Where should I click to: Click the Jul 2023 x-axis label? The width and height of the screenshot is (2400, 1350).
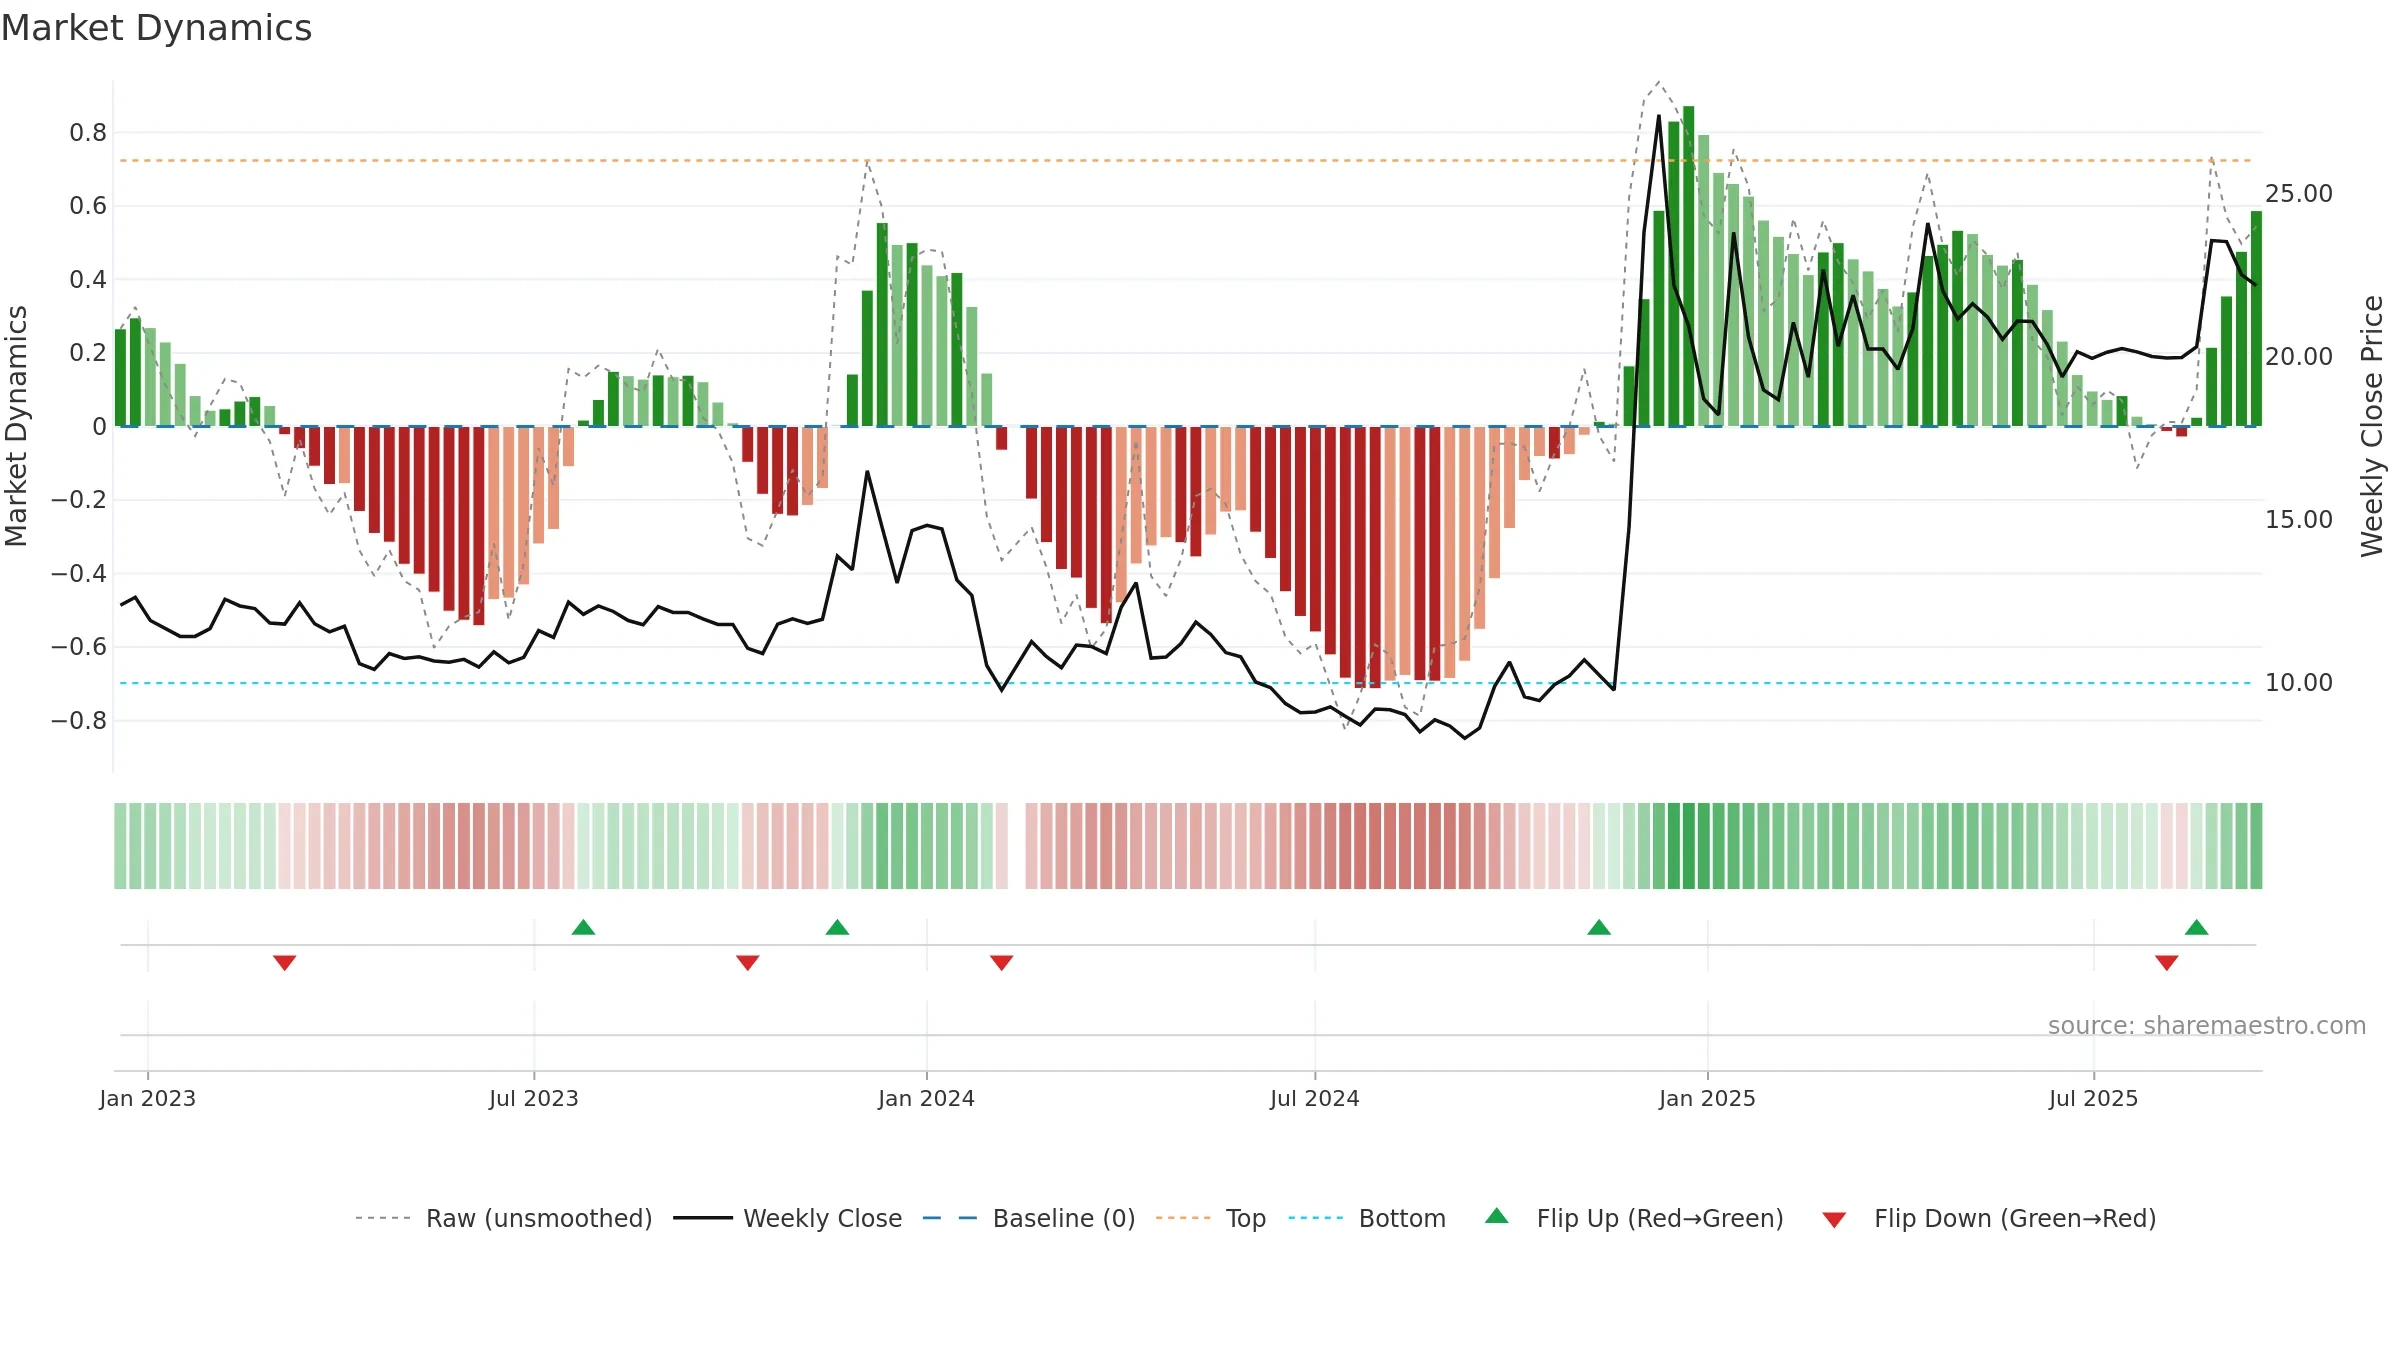point(534,1098)
